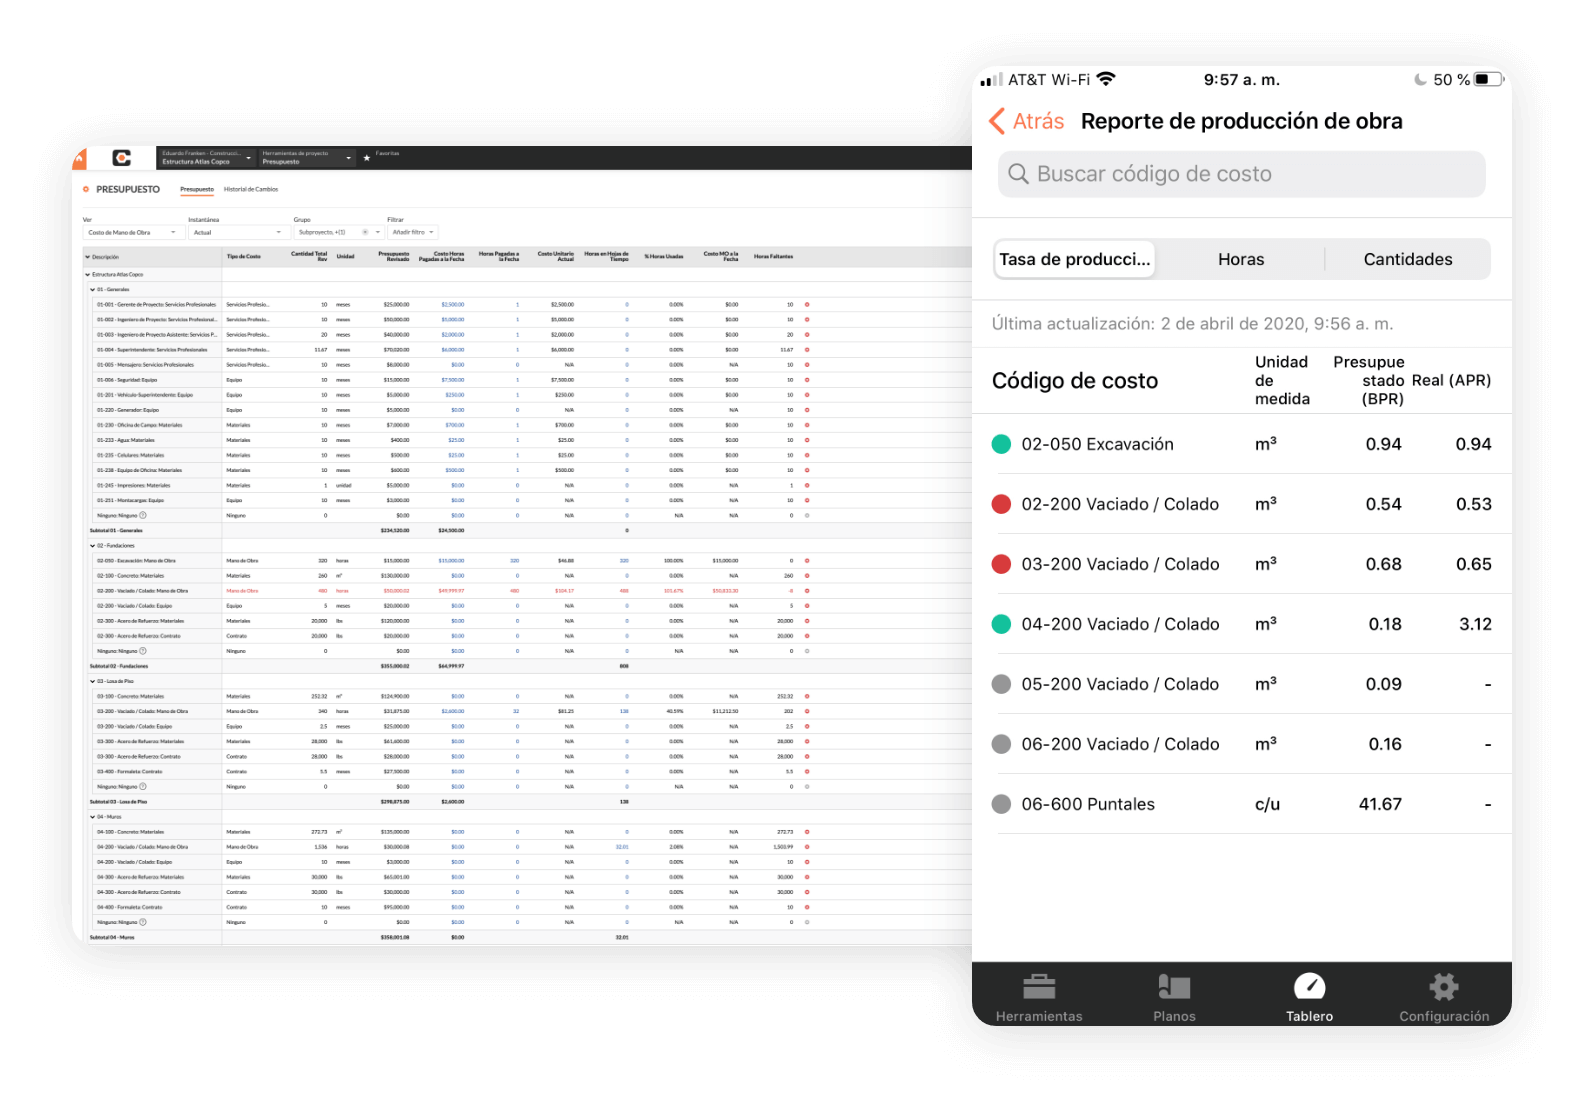Click the $7,500.00 link on row 01-006 Seguridad
The width and height of the screenshot is (1584, 1104).
click(x=453, y=380)
